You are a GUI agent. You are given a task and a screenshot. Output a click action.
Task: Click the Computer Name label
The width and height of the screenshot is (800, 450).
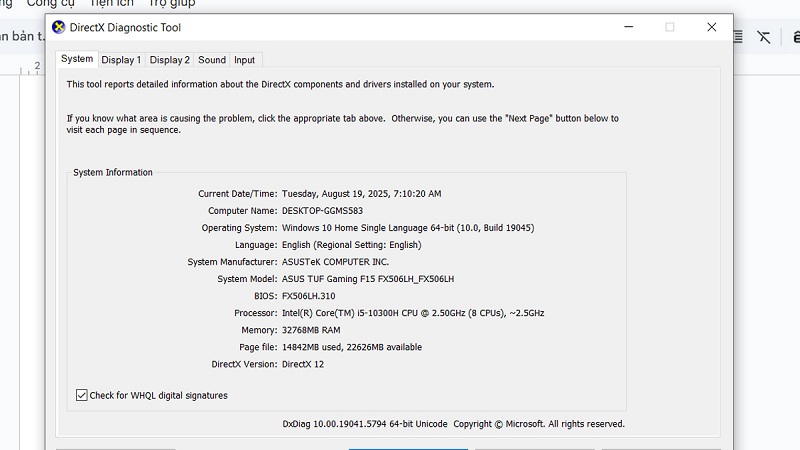pyautogui.click(x=243, y=211)
